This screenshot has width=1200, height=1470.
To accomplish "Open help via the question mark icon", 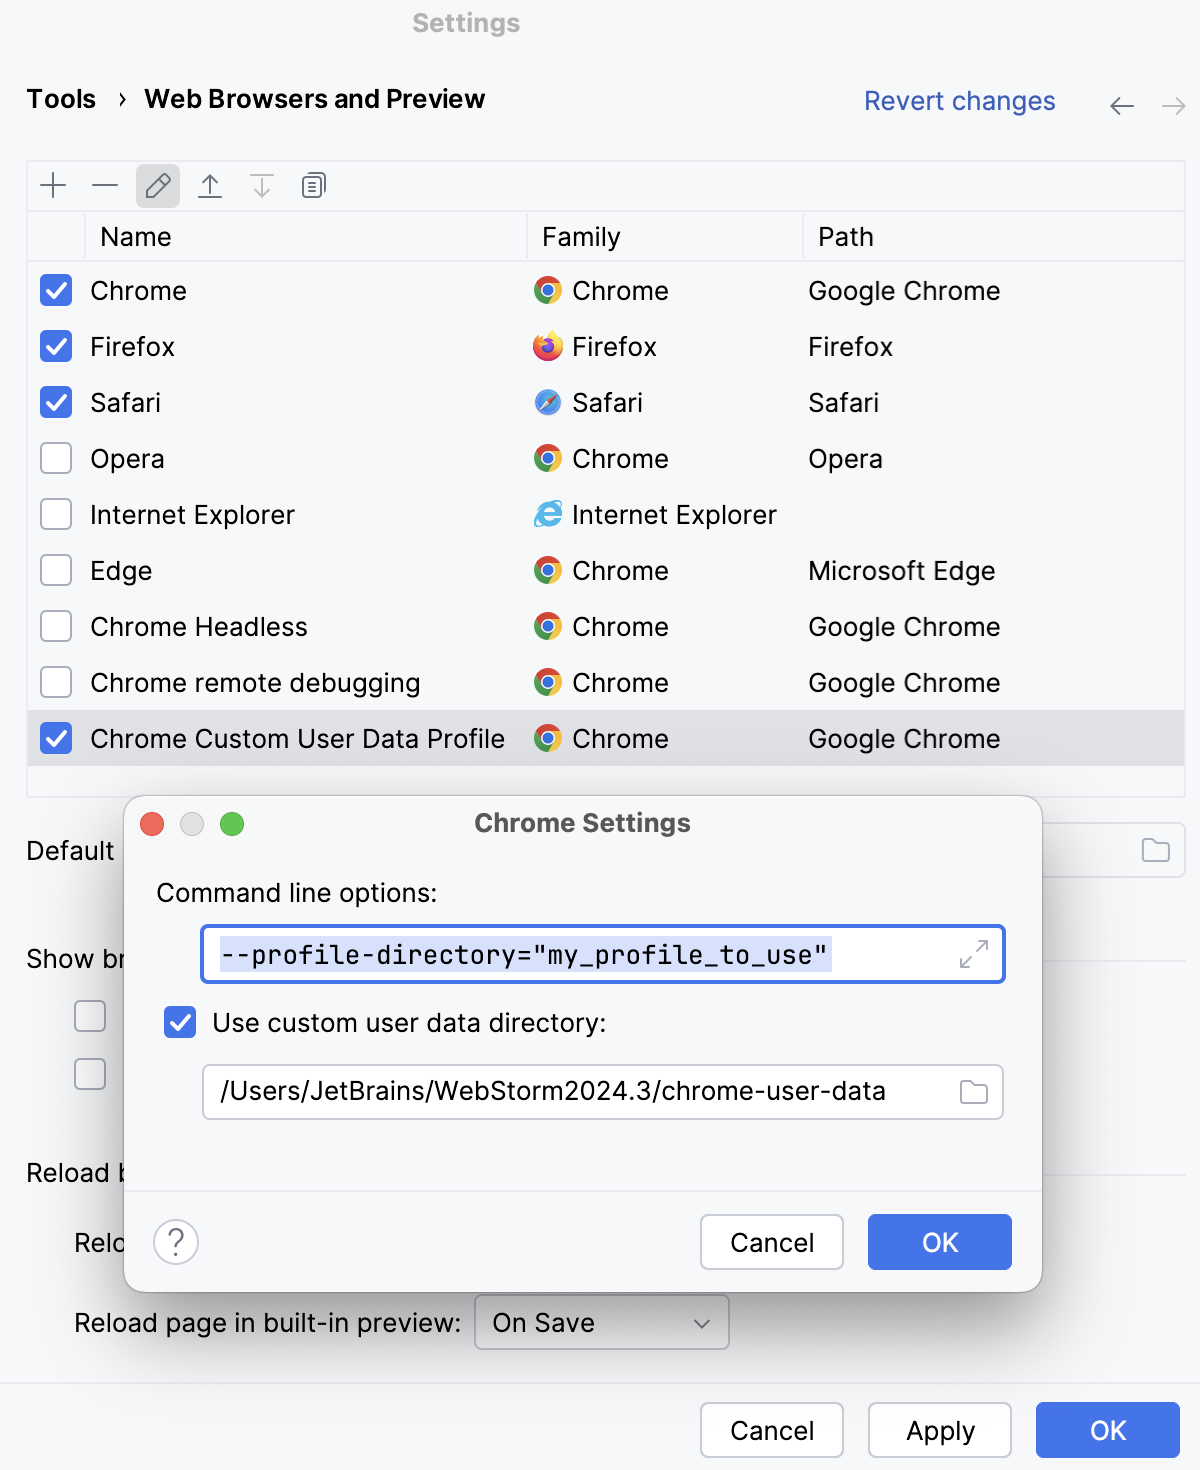I will pos(176,1242).
